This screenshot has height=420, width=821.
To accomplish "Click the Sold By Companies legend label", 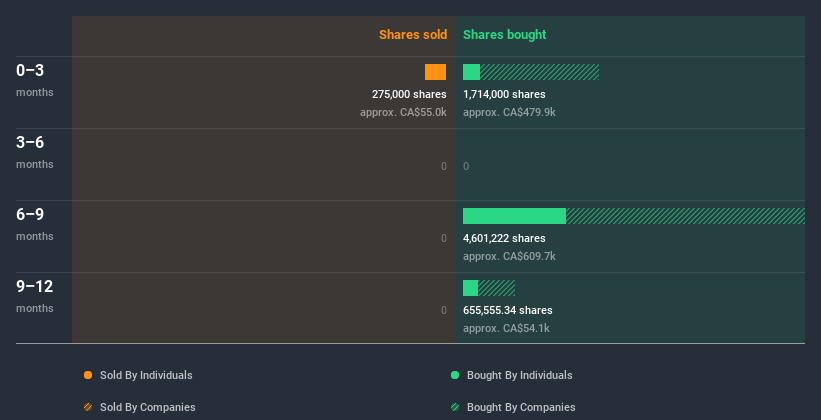I will [x=148, y=407].
